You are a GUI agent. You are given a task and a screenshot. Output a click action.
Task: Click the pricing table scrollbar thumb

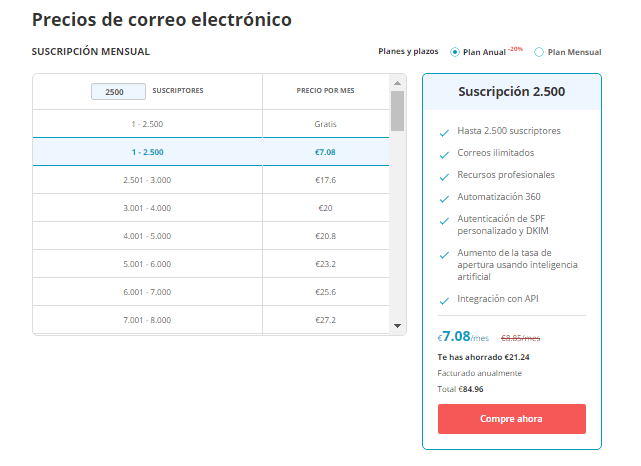(x=397, y=111)
